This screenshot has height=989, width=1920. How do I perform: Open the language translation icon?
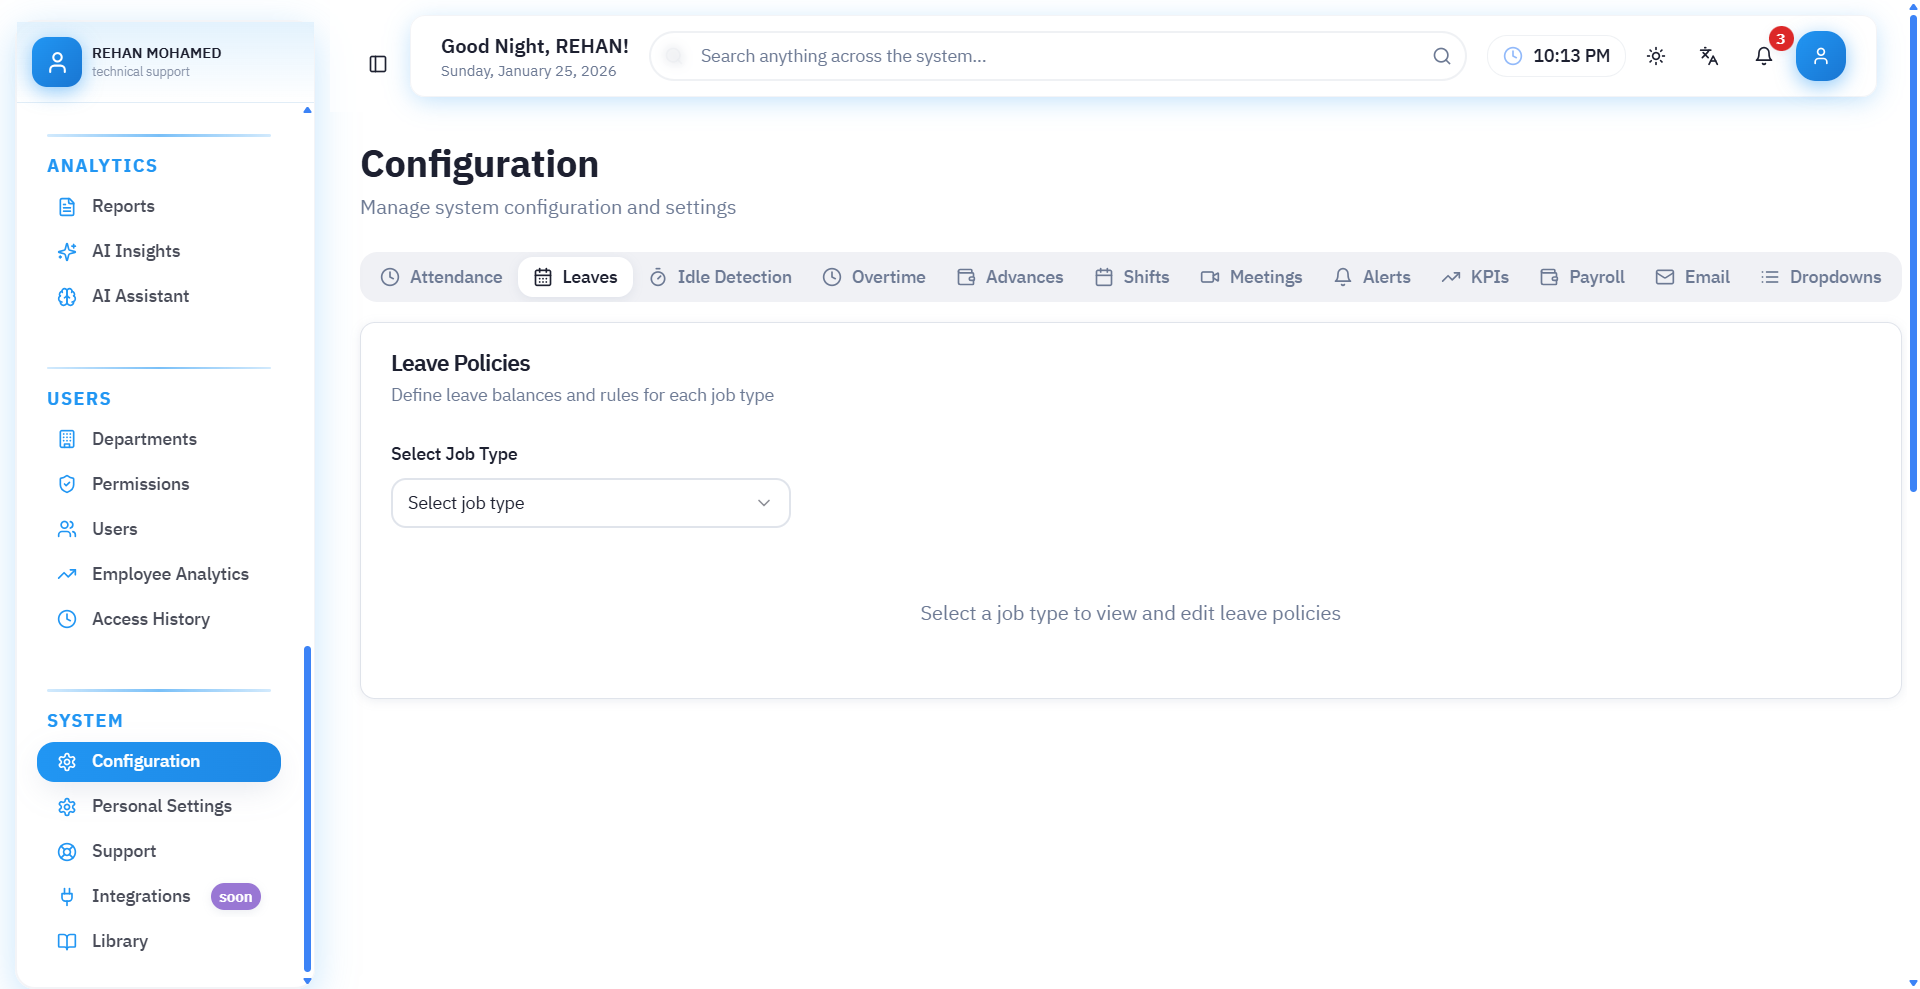click(1709, 56)
